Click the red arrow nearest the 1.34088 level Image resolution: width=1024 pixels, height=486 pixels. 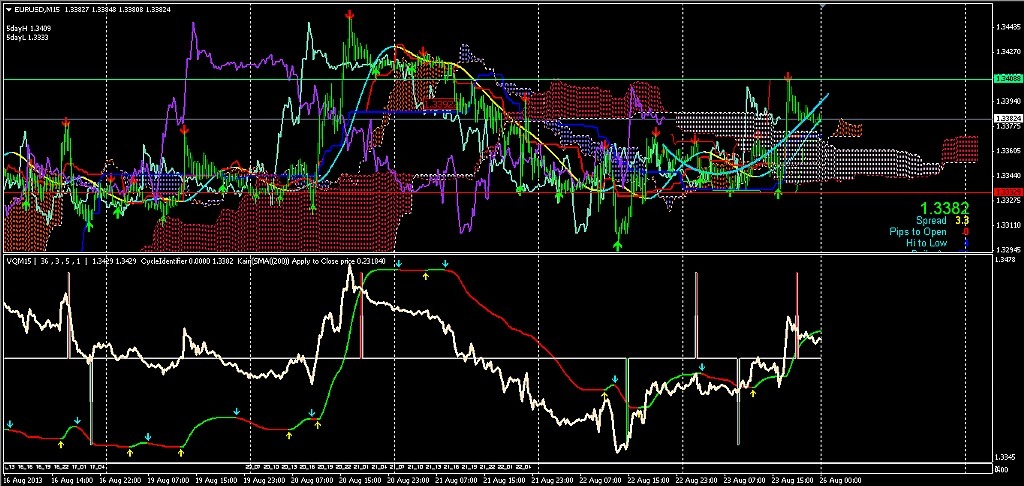(789, 77)
